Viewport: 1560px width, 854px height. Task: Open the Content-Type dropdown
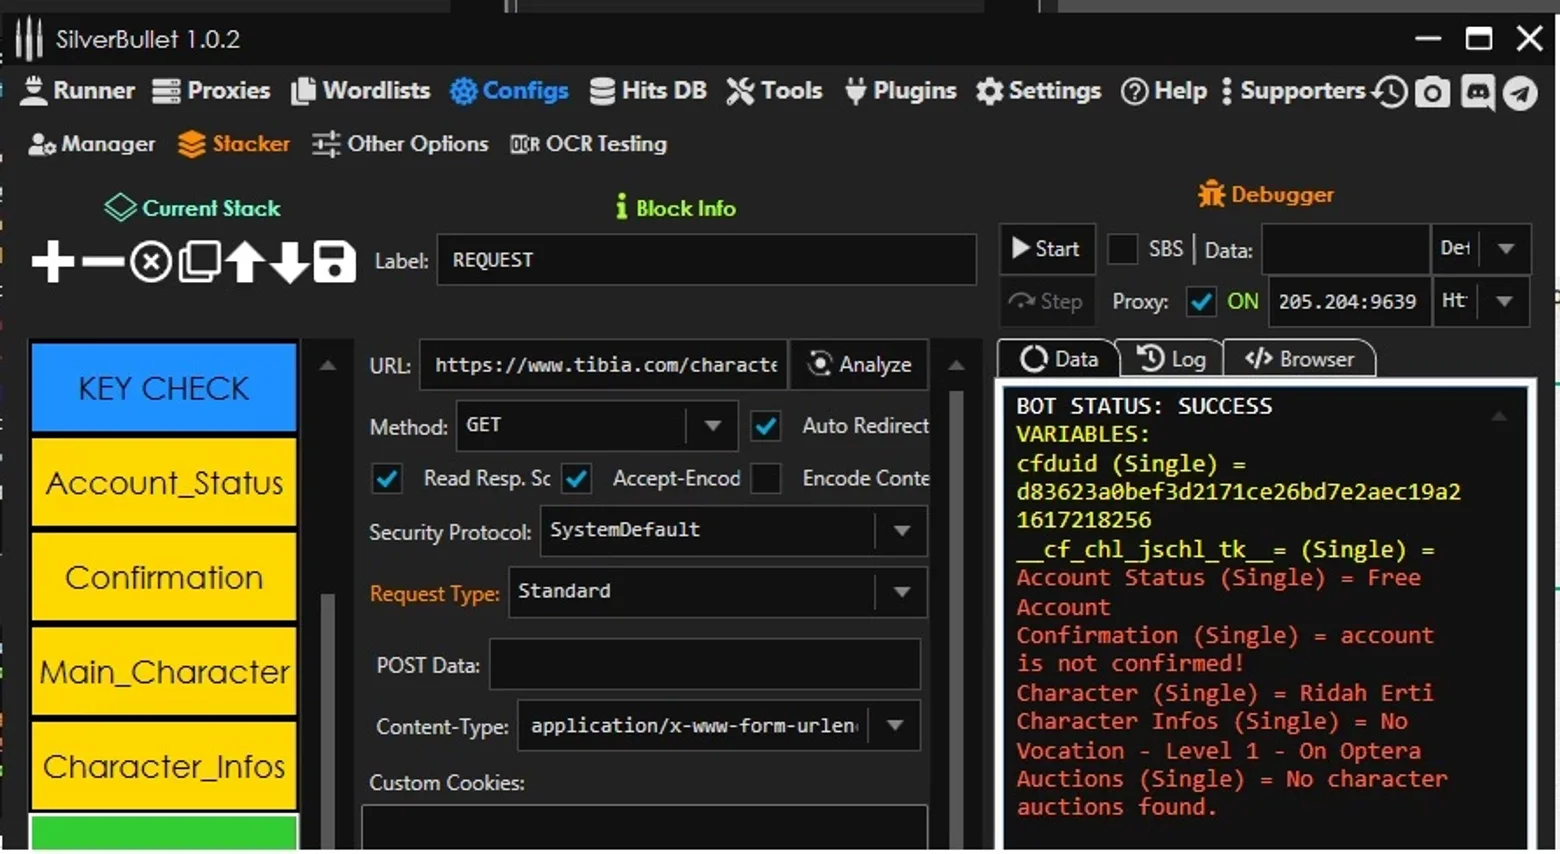(895, 726)
